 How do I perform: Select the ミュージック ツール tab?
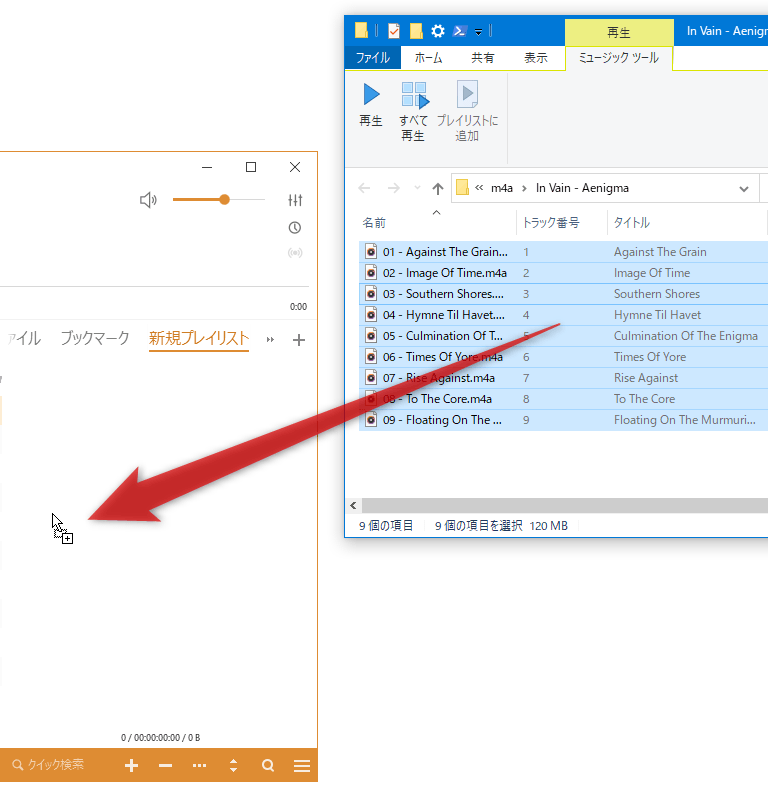(x=619, y=58)
